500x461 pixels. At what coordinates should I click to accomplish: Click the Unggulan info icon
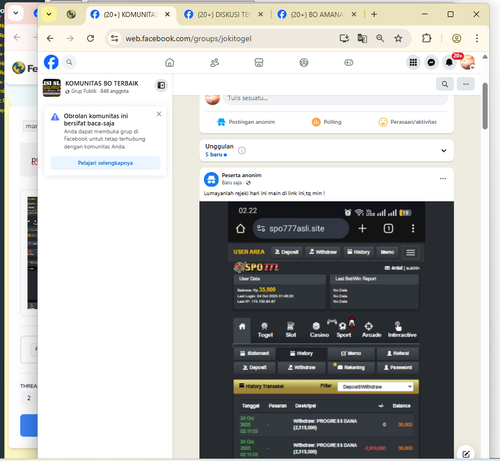[242, 151]
